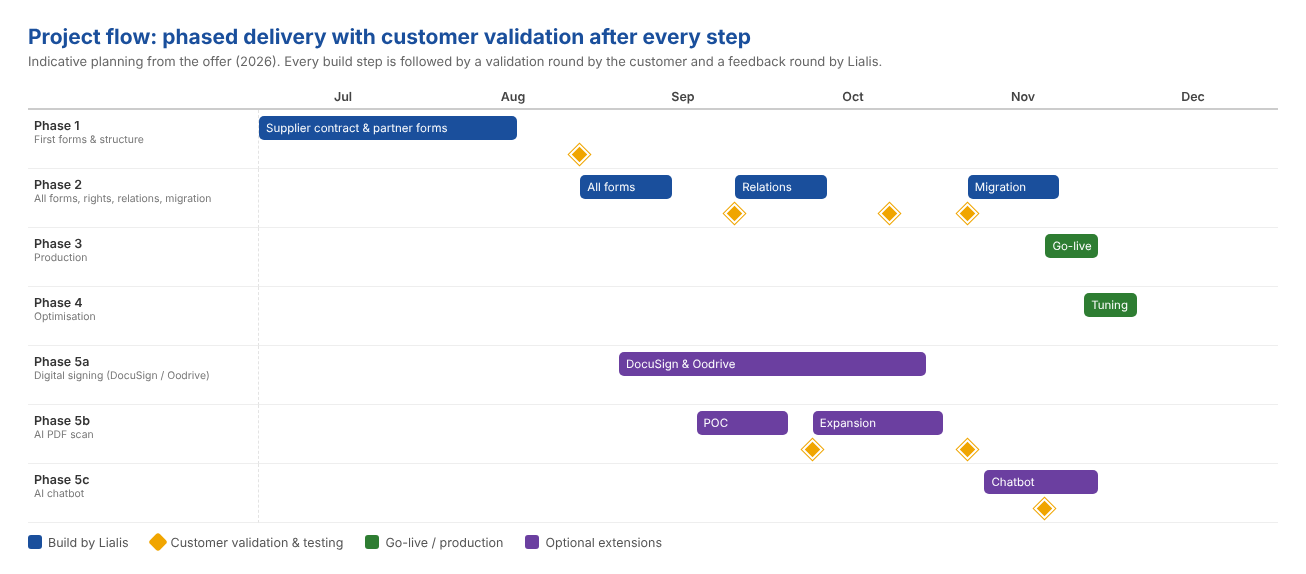1306x574 pixels.
Task: Click the 'Go-live / production' legend label
Action: click(x=444, y=543)
